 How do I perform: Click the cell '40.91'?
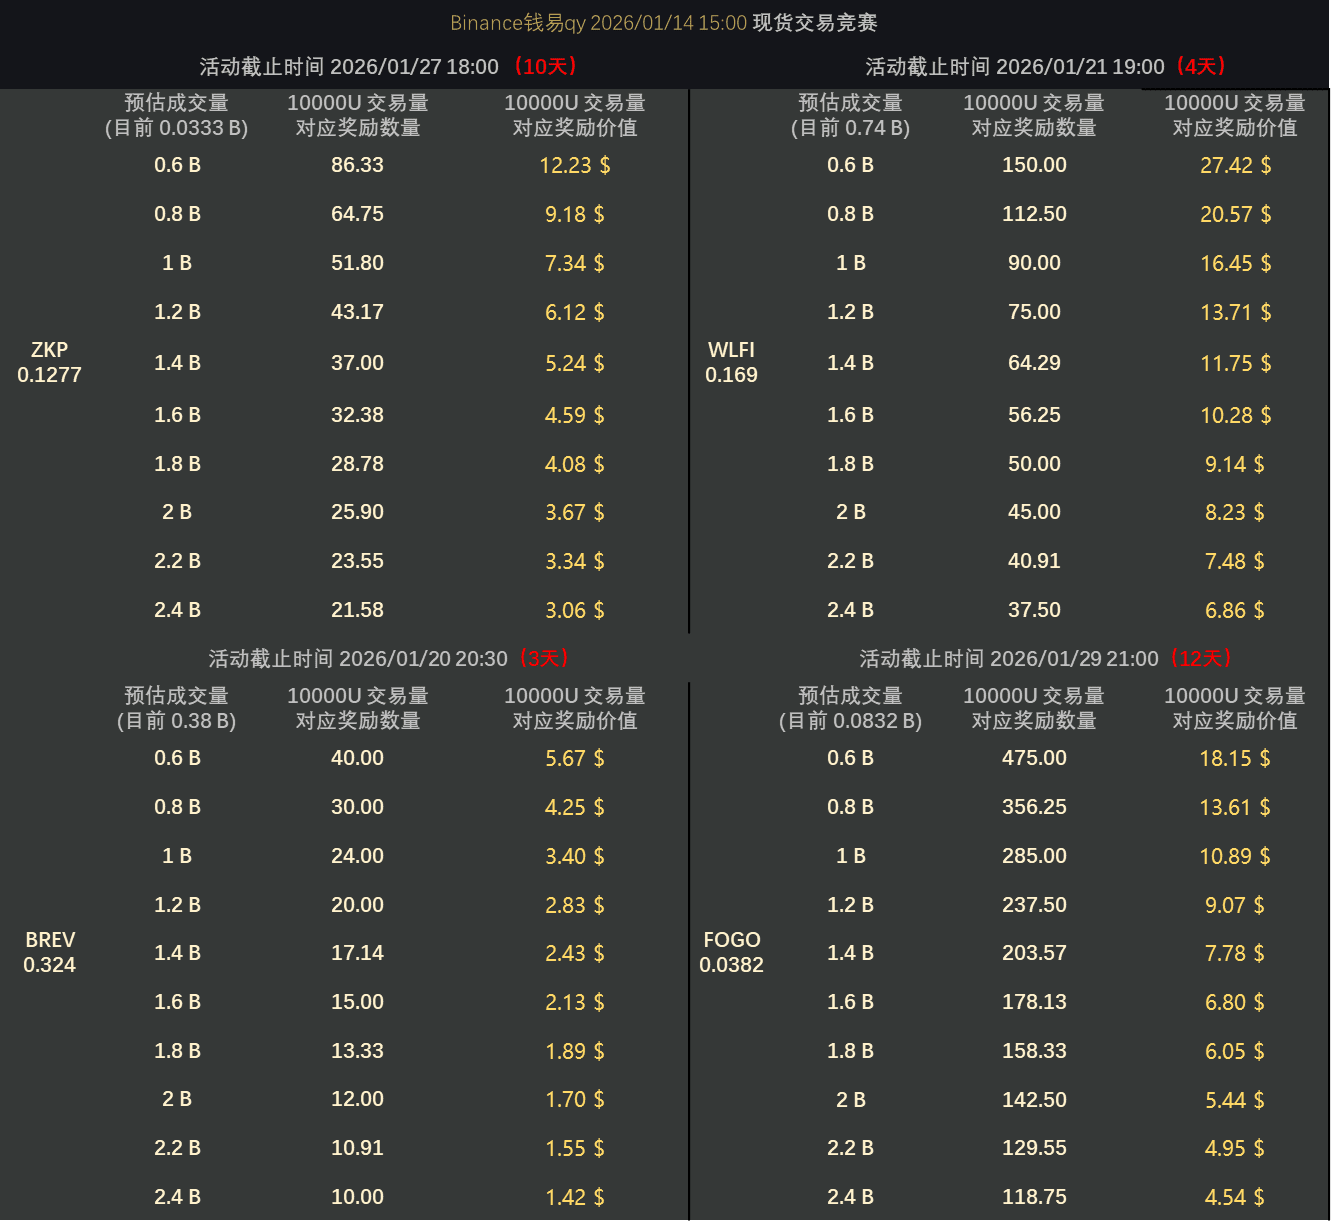[1034, 561]
